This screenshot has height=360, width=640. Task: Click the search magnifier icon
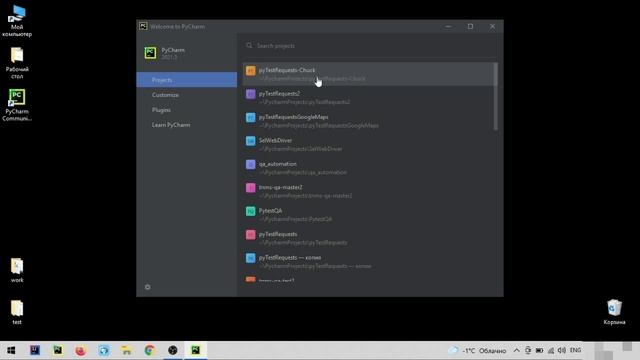pos(249,45)
